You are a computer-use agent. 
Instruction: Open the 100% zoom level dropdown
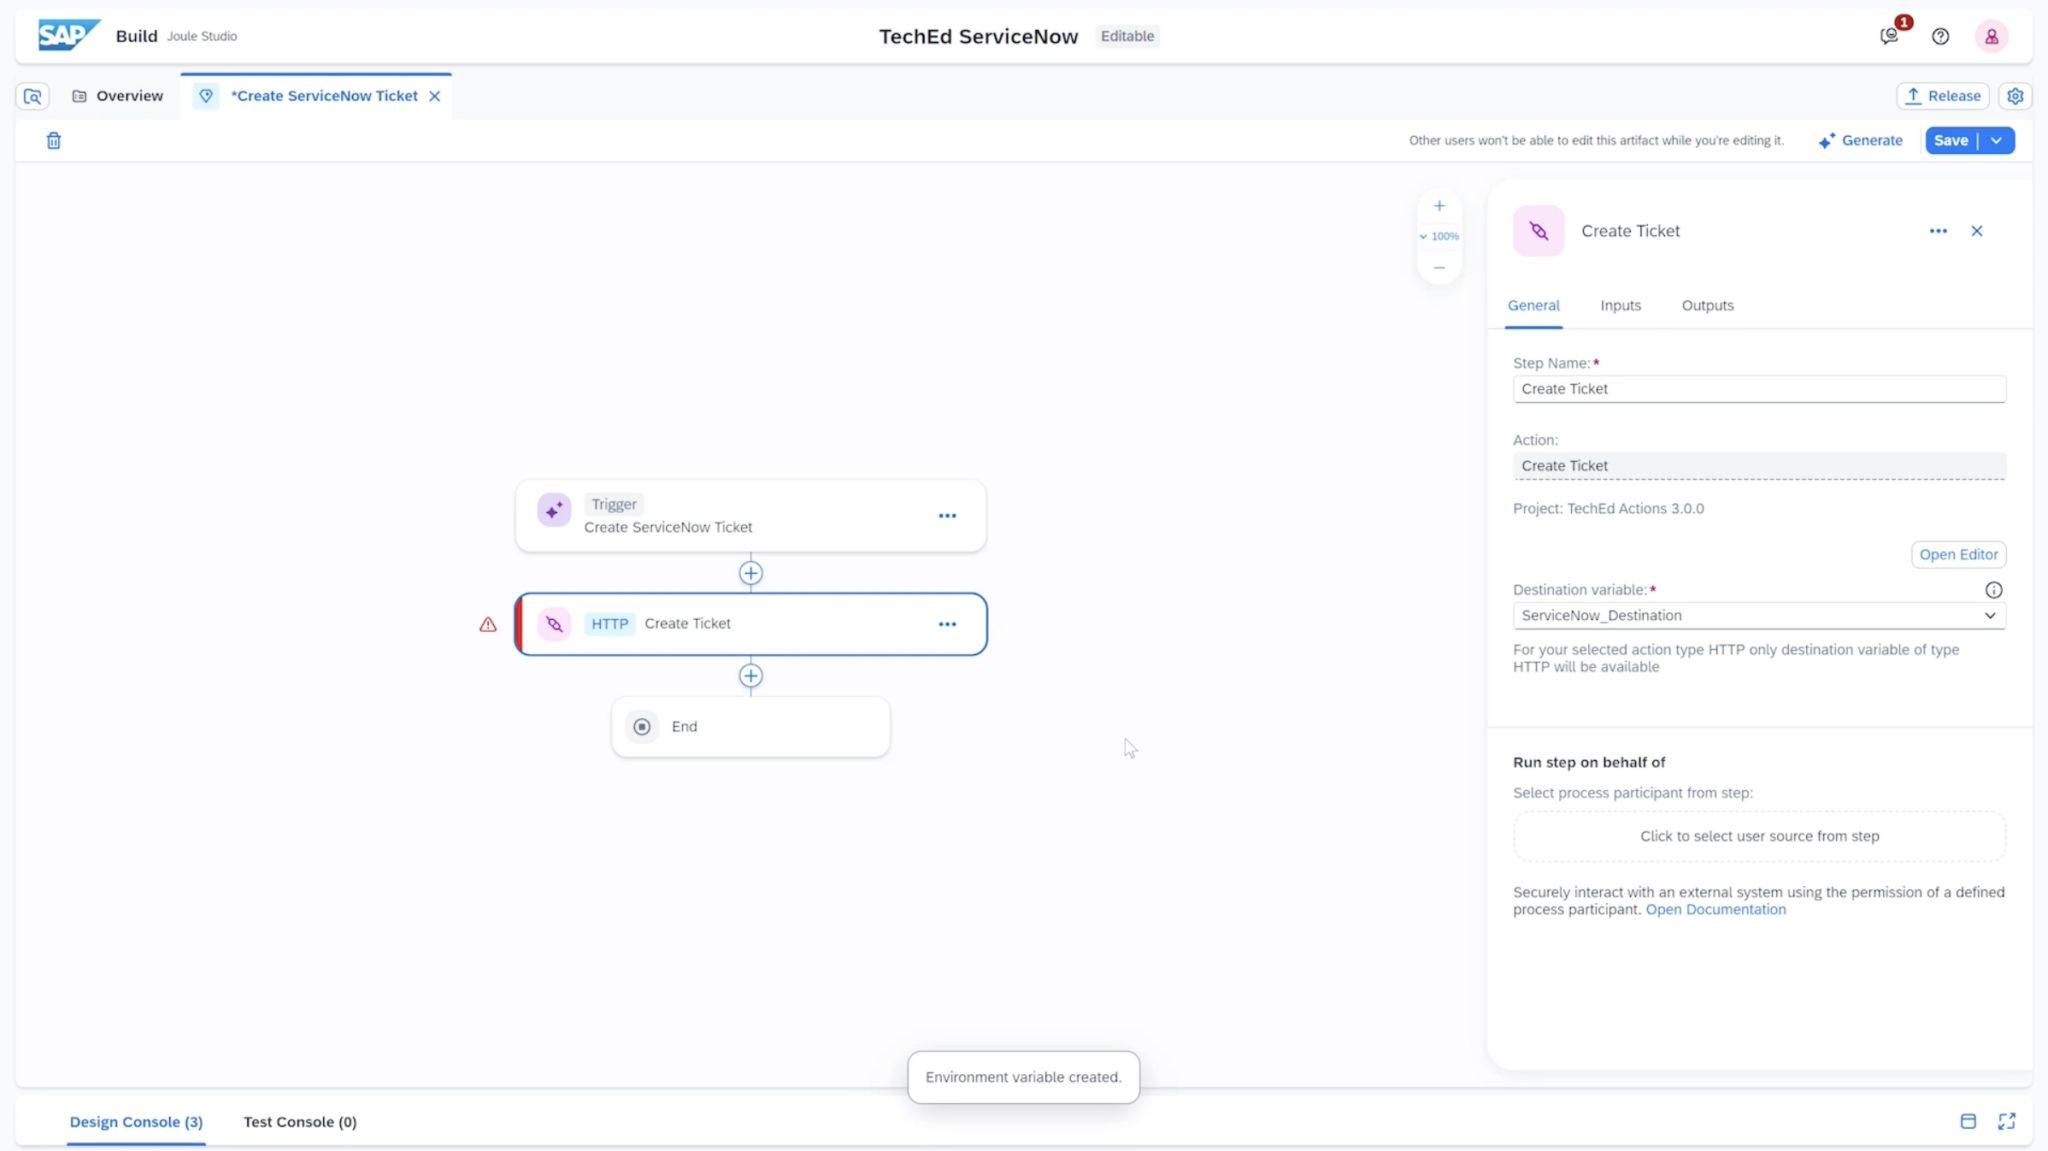point(1439,237)
